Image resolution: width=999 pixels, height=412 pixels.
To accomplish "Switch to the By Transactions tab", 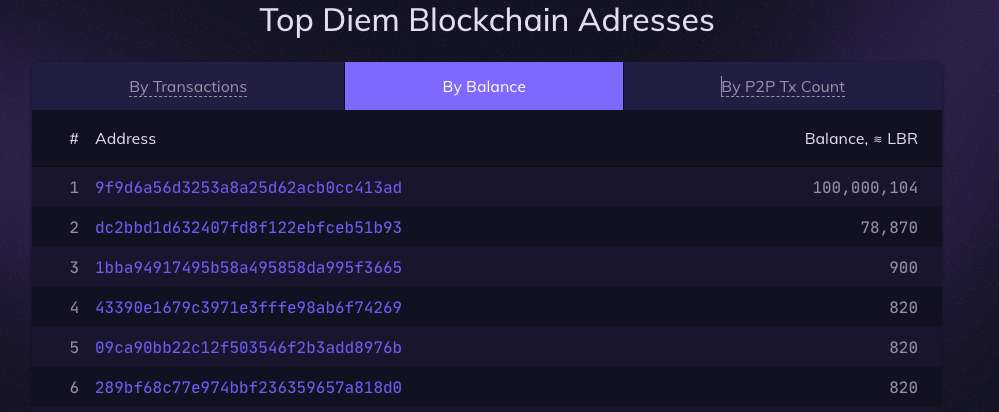I will tap(188, 87).
